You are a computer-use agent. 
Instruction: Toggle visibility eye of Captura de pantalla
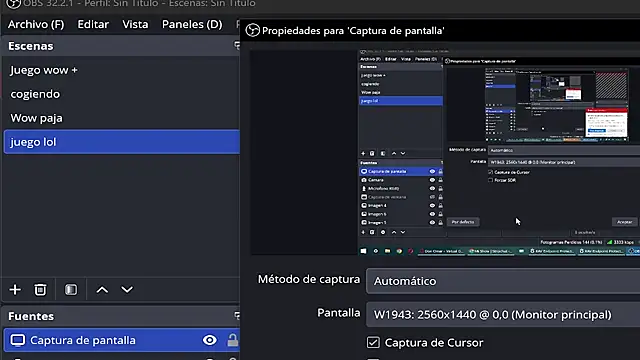click(x=209, y=340)
